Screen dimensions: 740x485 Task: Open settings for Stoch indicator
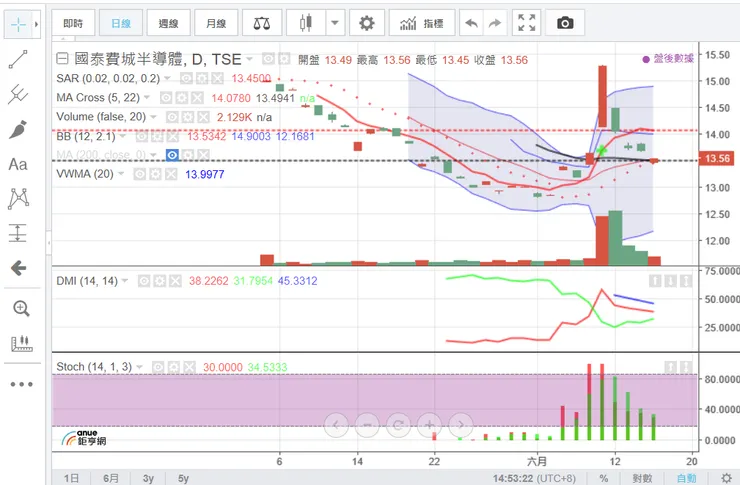(174, 367)
